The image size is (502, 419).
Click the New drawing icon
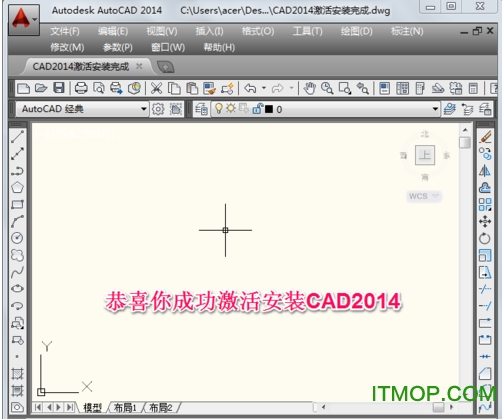(x=23, y=88)
